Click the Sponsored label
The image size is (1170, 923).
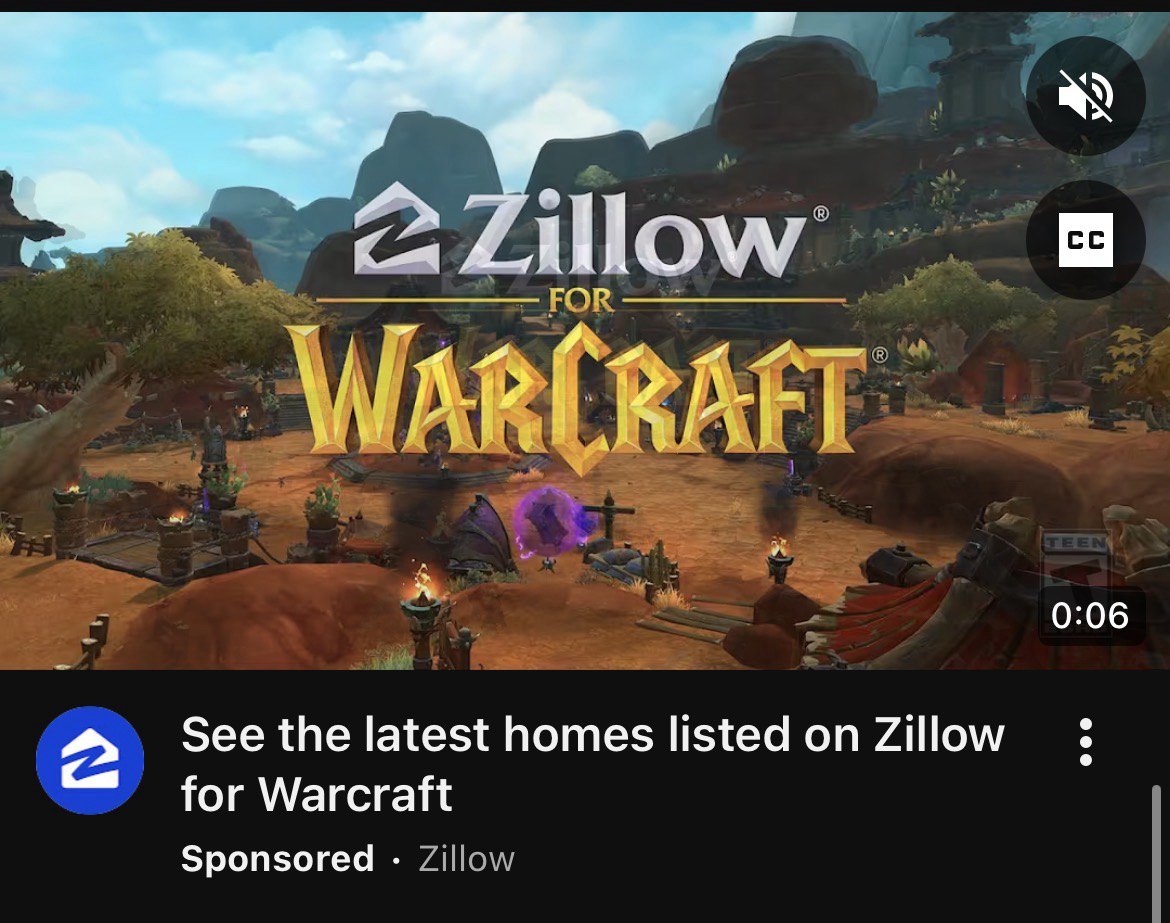(278, 859)
